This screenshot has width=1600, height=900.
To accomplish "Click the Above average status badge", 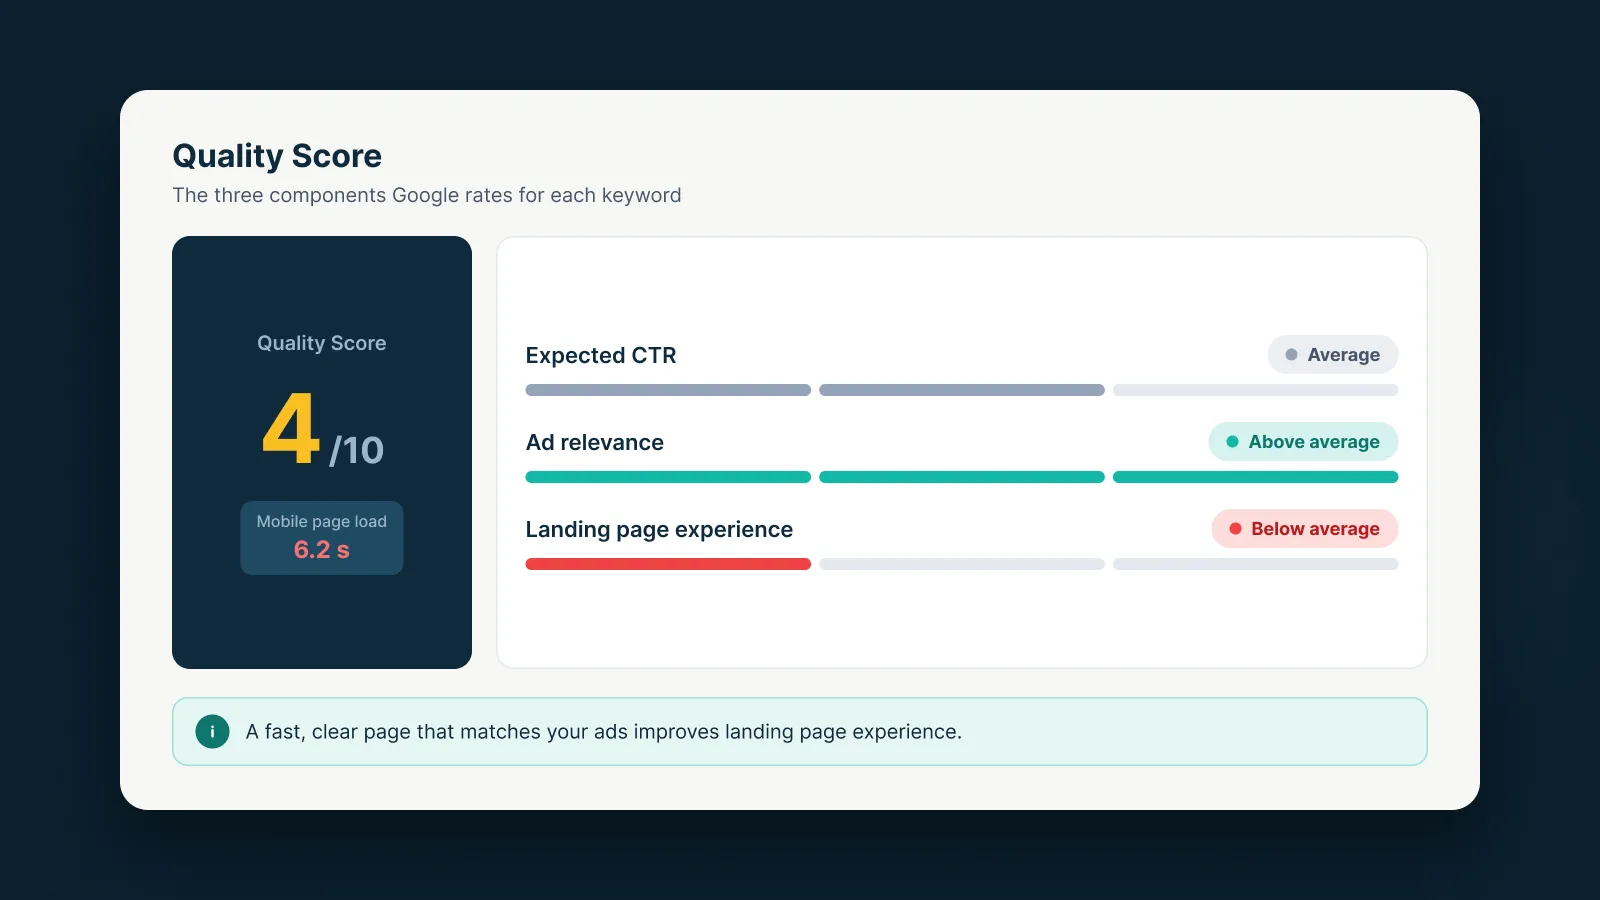I will (x=1303, y=442).
